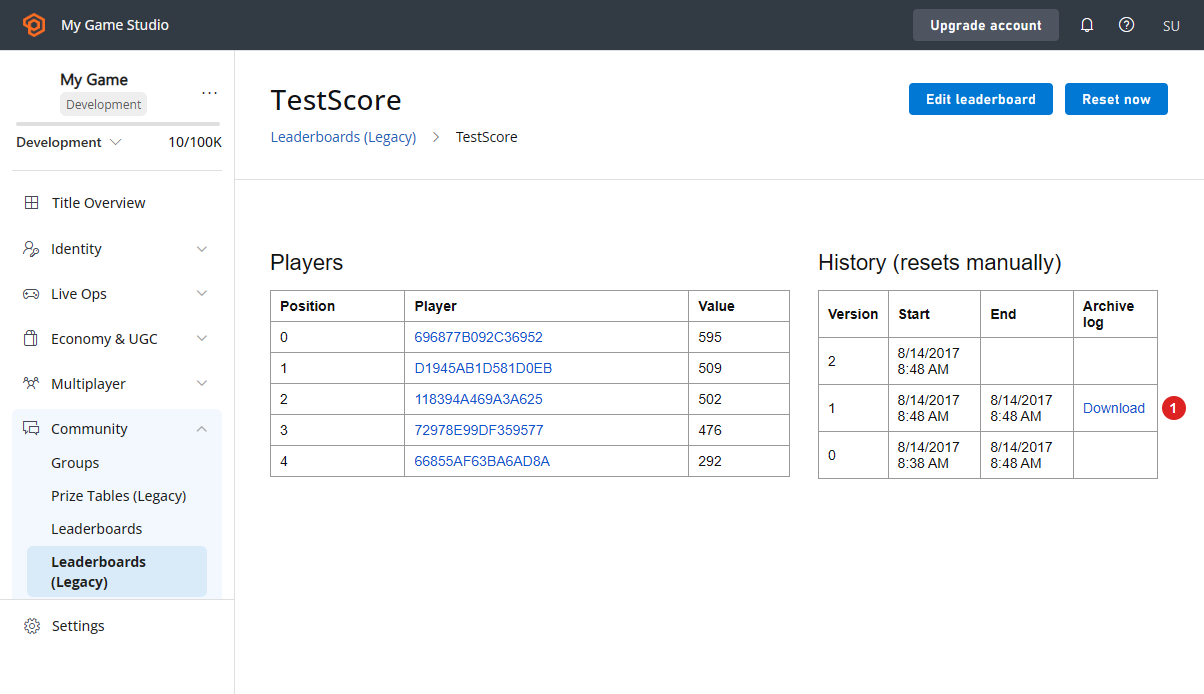Click the Players section heading
The image size is (1204, 694).
[306, 263]
